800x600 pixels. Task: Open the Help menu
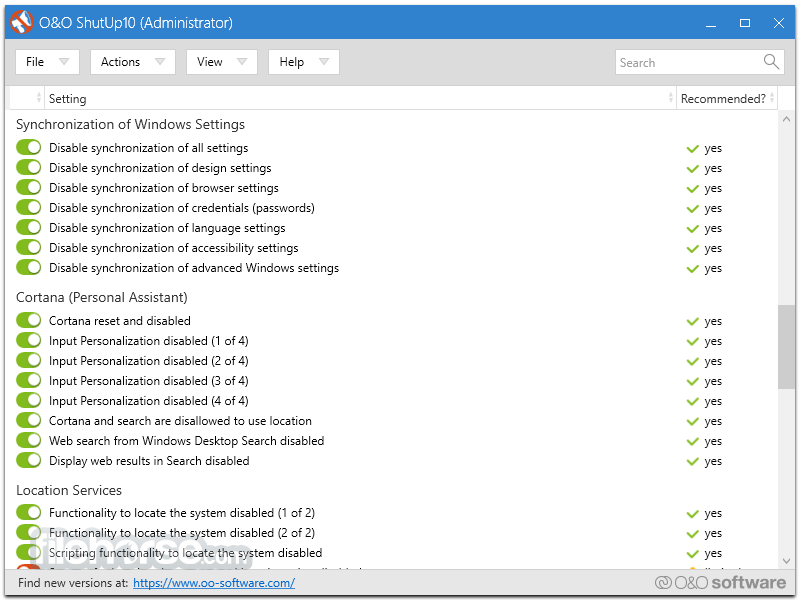point(304,62)
